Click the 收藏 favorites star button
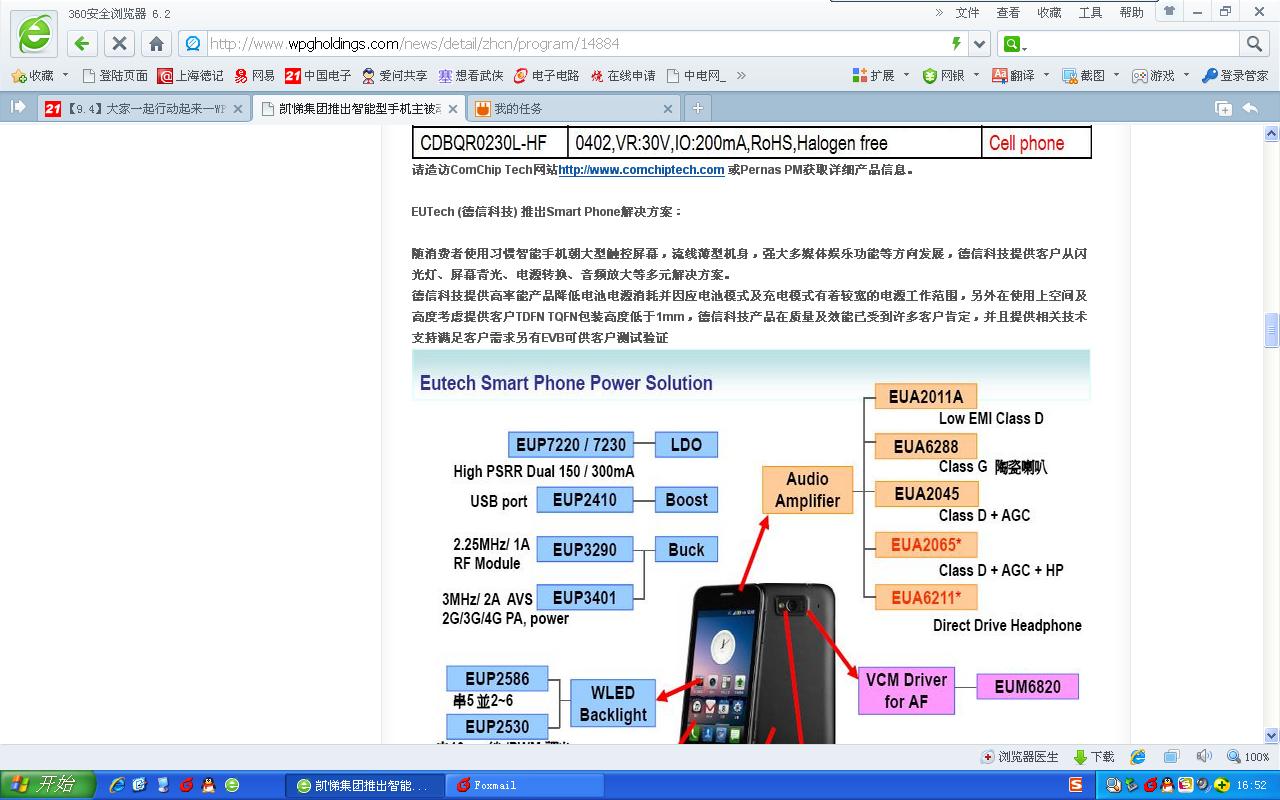 point(33,75)
